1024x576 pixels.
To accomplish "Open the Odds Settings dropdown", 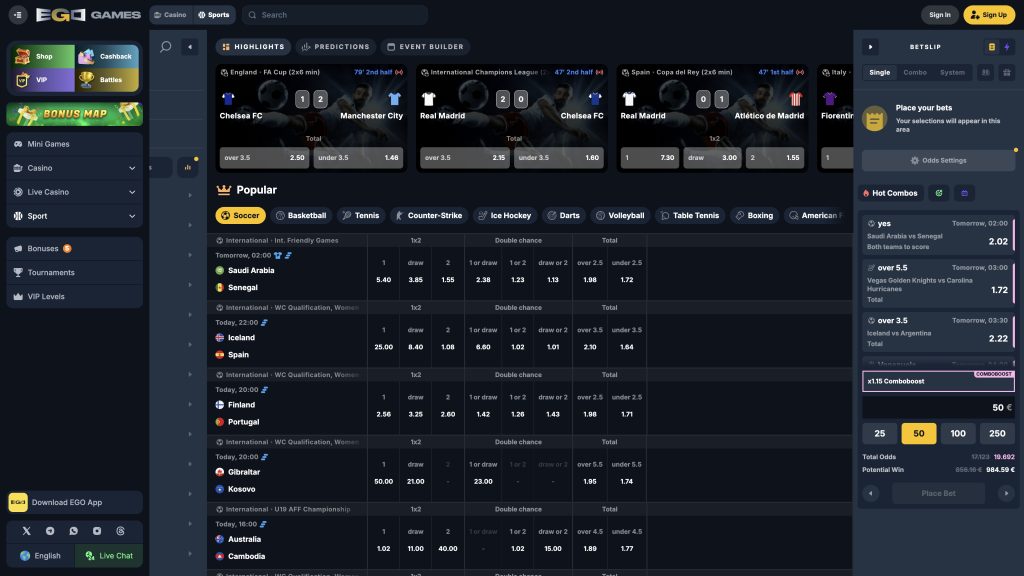I will [x=938, y=161].
